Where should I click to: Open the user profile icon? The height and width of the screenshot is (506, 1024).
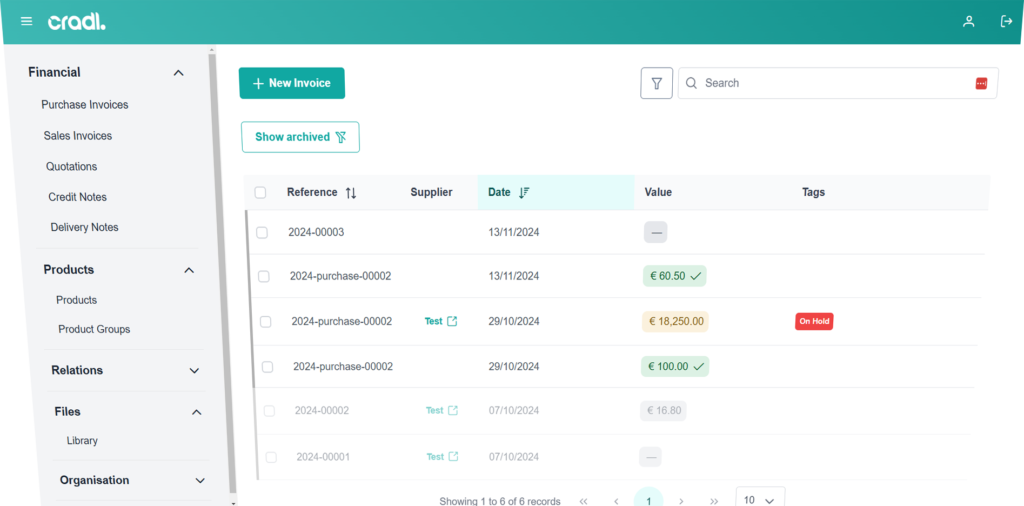click(x=968, y=21)
